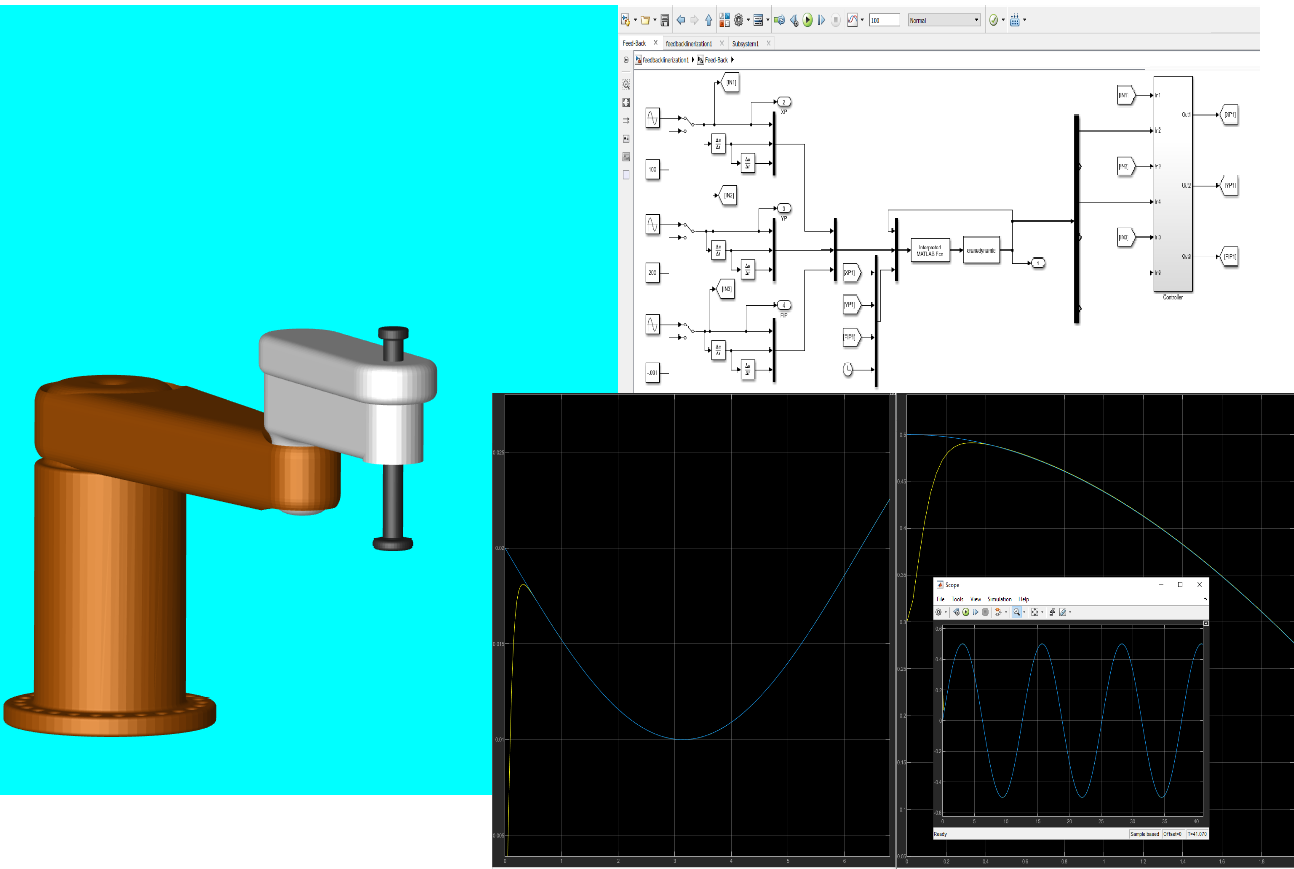Expand the Scope zoom options dropdown arrow
The image size is (1294, 869).
1025,612
